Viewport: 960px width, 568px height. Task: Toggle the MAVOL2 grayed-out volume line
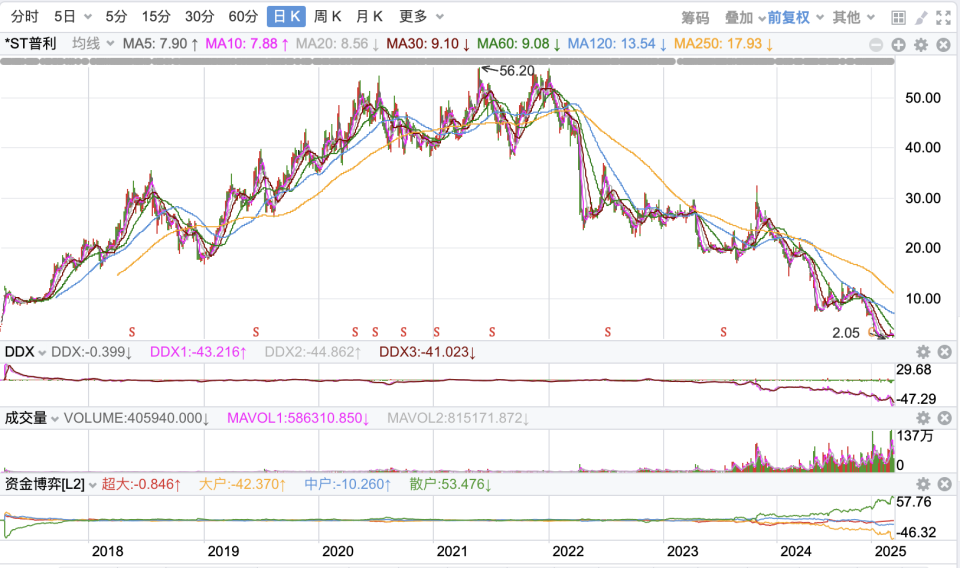pyautogui.click(x=457, y=418)
